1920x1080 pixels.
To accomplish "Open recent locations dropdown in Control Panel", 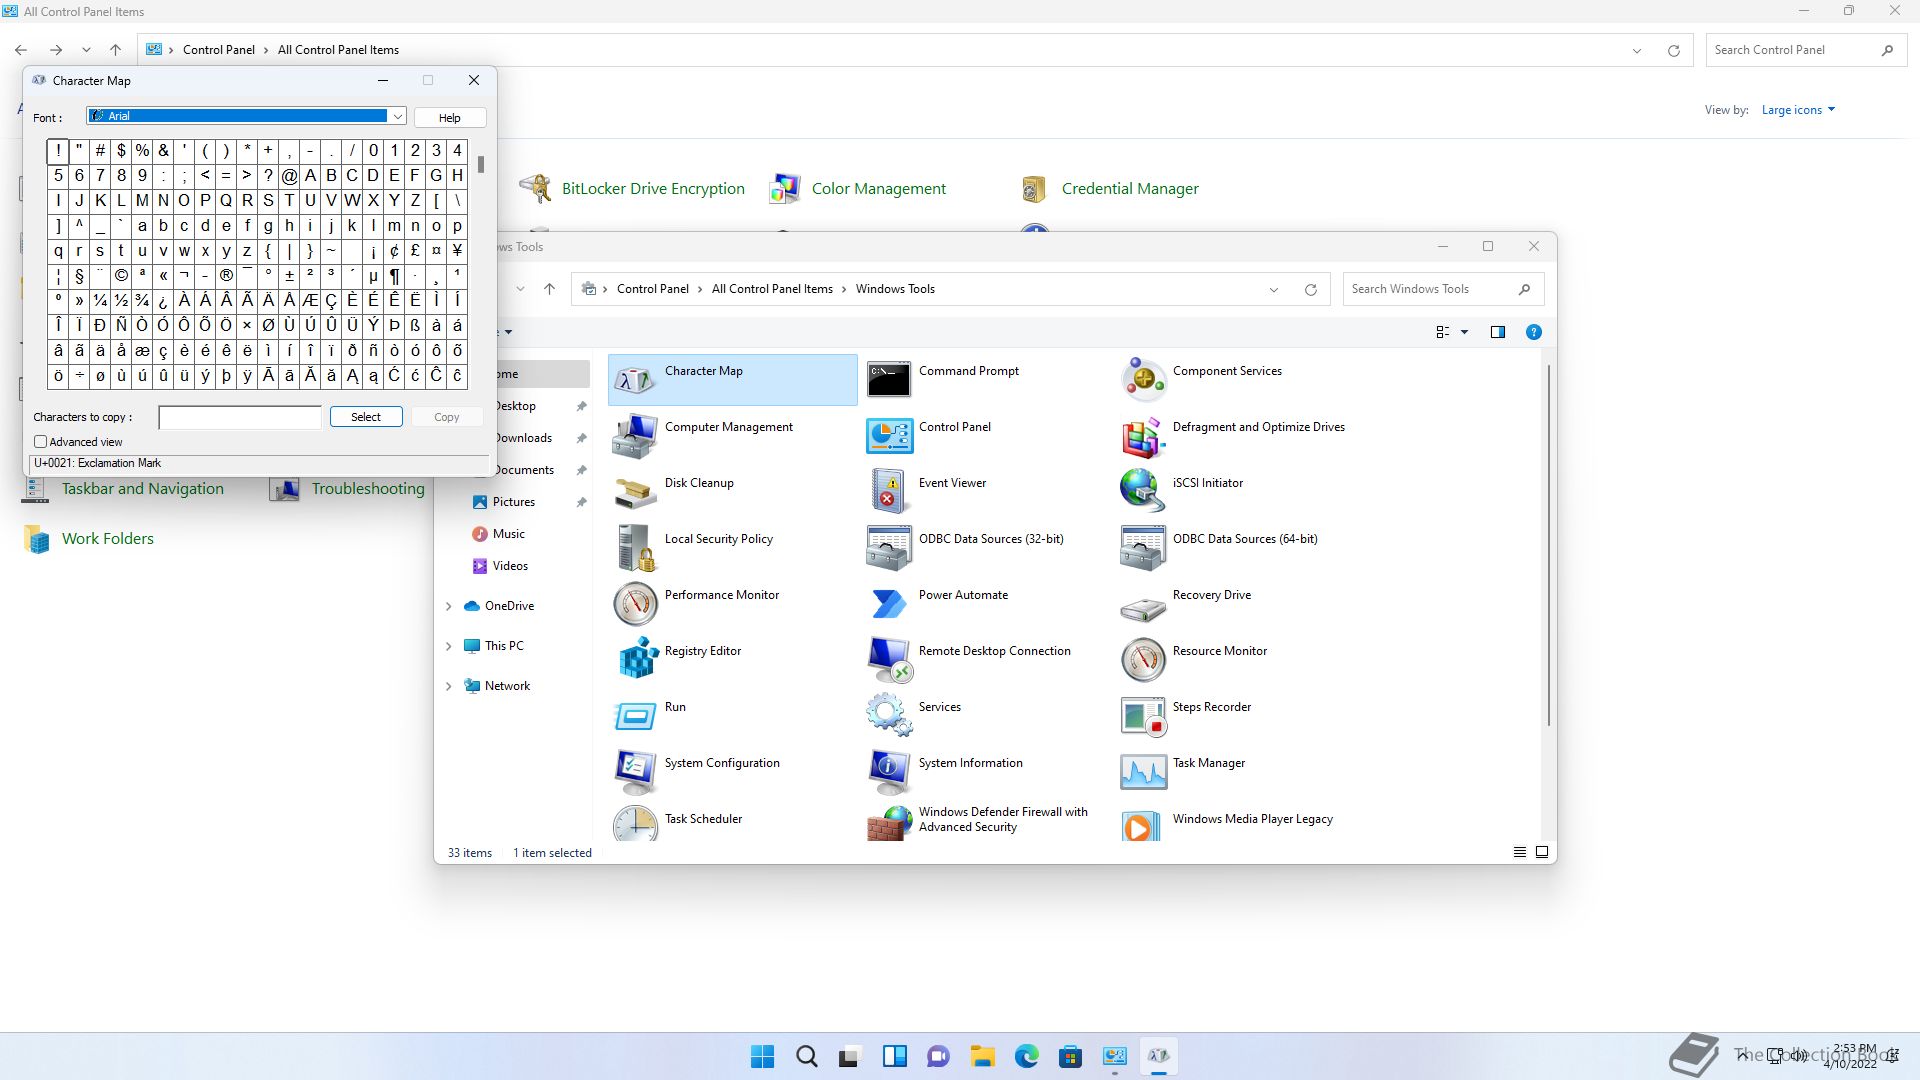I will pos(86,50).
